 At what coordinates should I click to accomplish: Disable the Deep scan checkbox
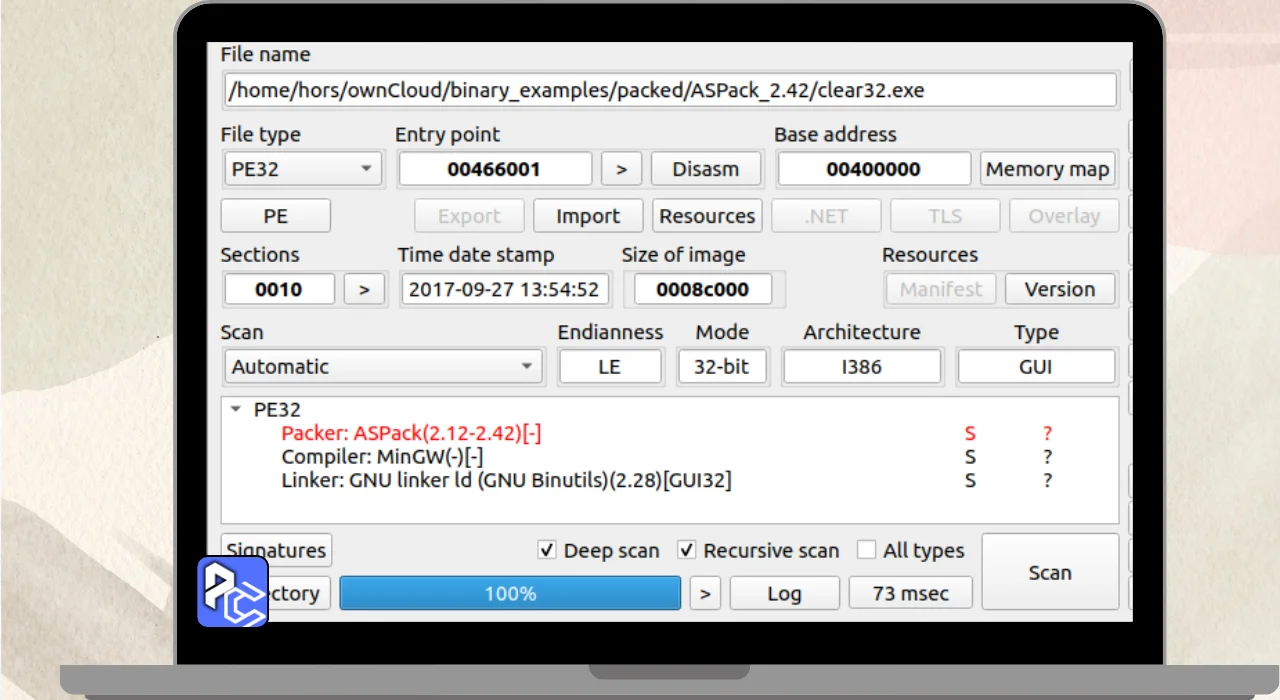[547, 550]
